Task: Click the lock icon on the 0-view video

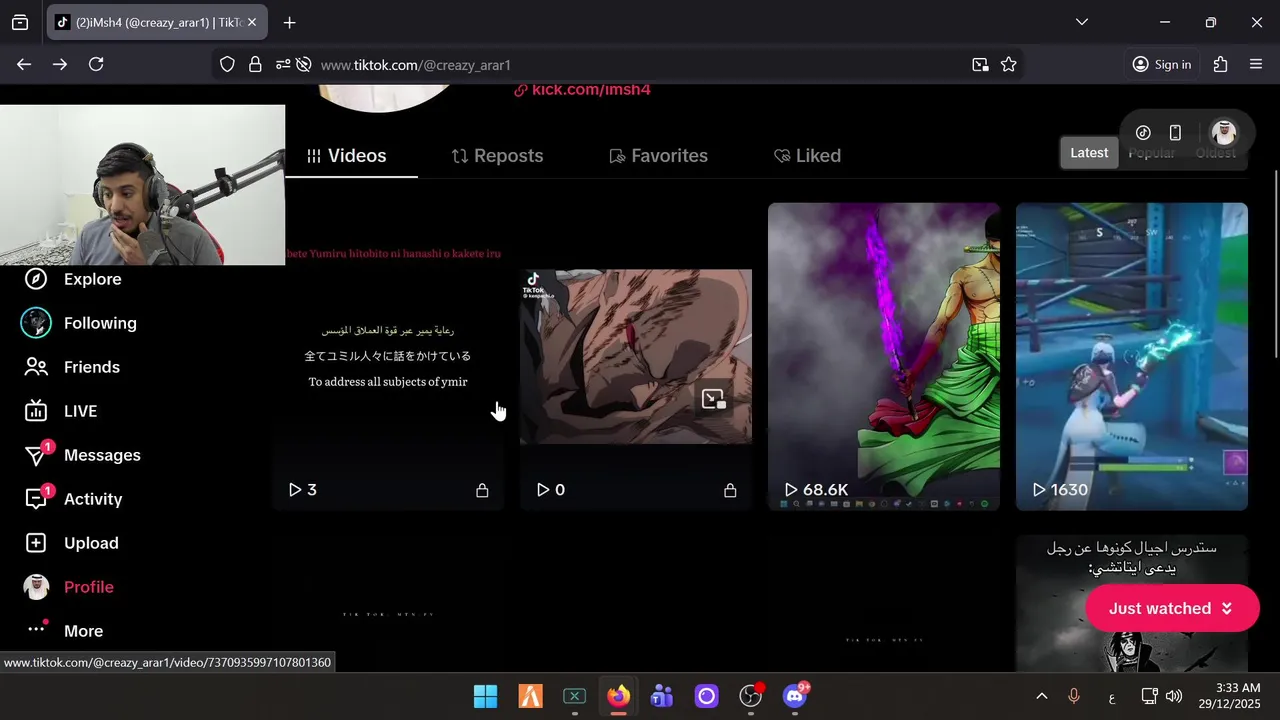Action: tap(730, 490)
